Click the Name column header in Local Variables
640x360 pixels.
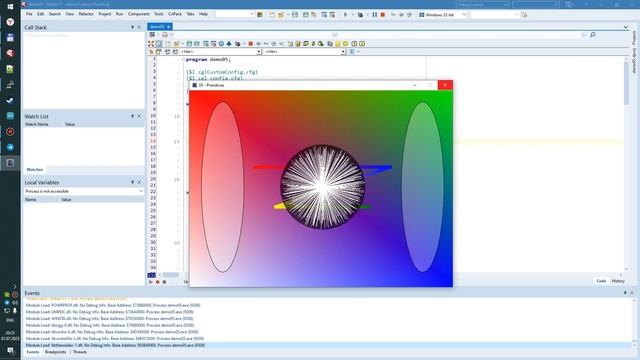click(x=31, y=200)
